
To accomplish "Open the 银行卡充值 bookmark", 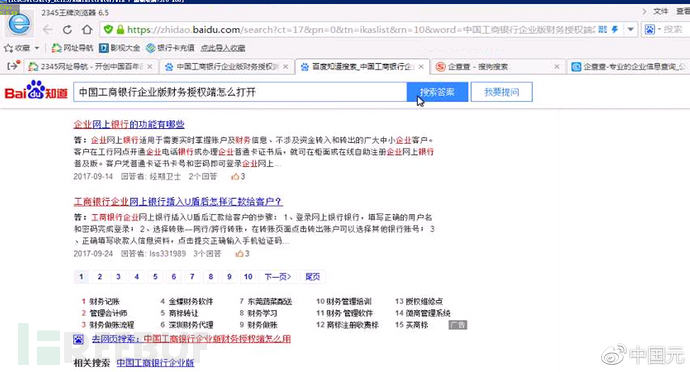I will point(171,48).
